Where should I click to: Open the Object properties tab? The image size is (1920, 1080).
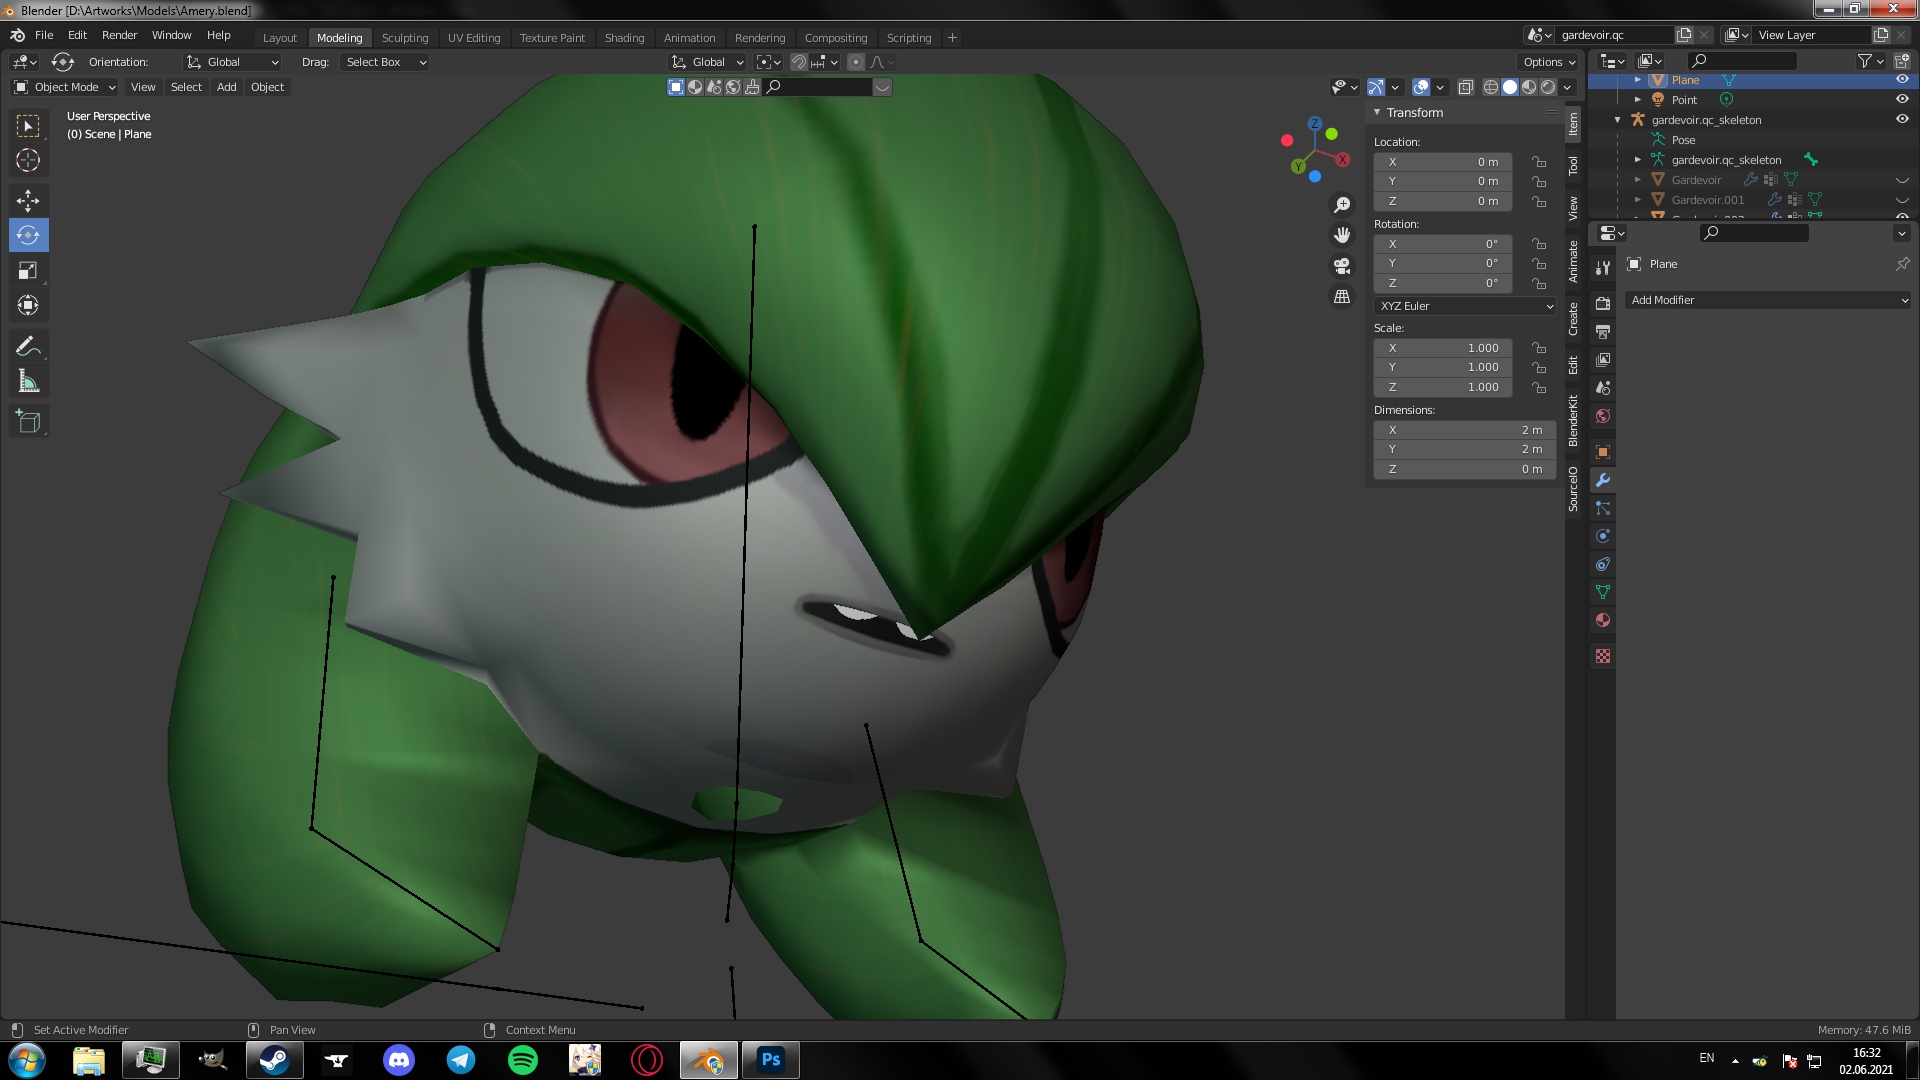pos(1603,452)
